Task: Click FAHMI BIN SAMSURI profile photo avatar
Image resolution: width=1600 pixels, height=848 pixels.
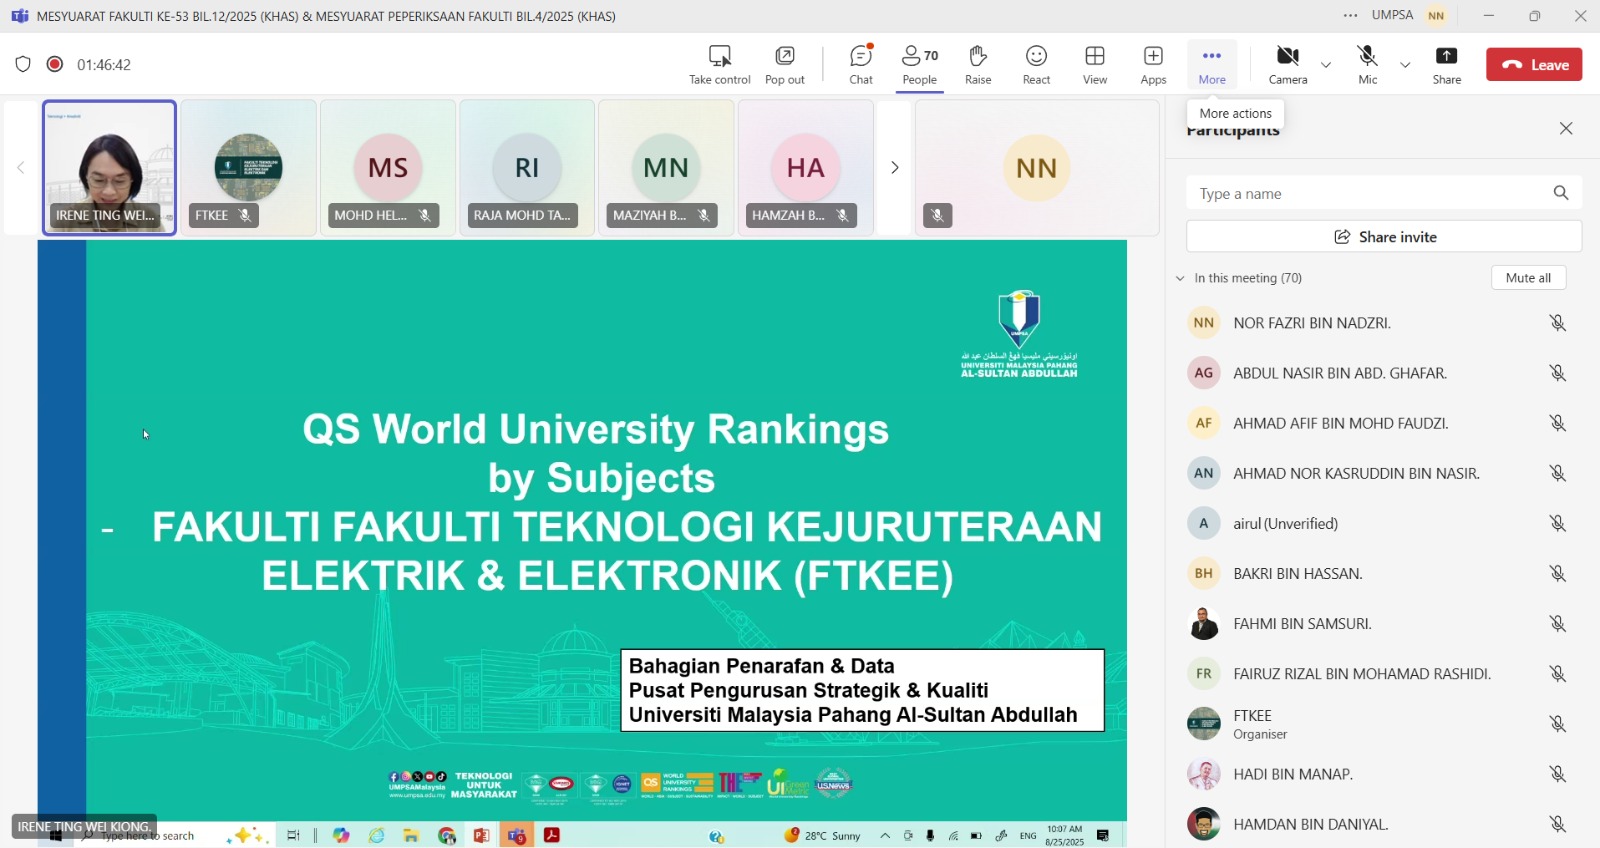Action: [x=1204, y=623]
